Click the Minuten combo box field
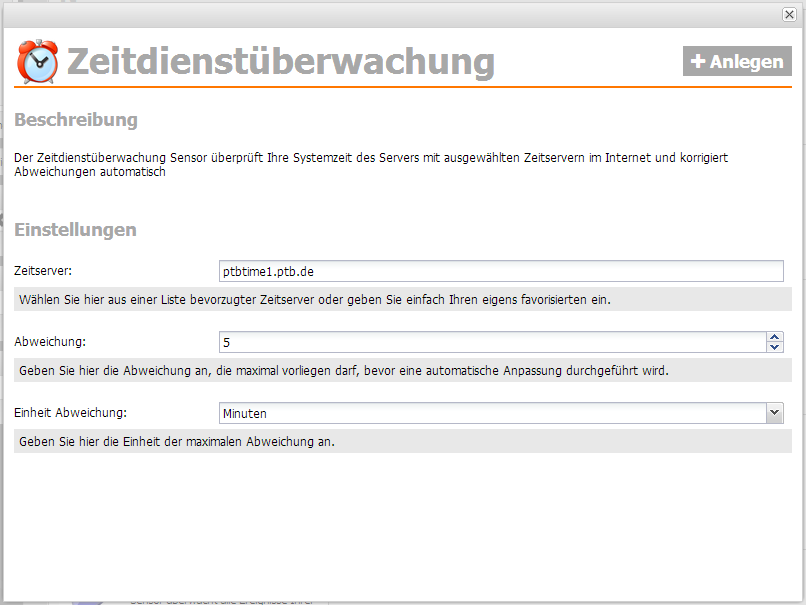The width and height of the screenshot is (806, 605). coord(490,413)
